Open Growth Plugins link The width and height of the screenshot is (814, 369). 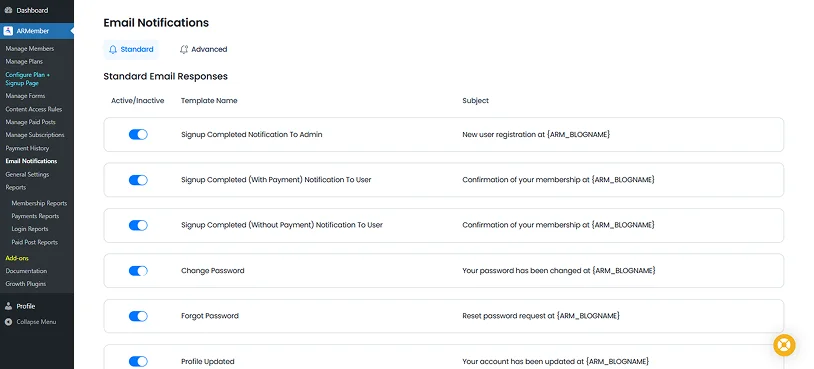(25, 284)
